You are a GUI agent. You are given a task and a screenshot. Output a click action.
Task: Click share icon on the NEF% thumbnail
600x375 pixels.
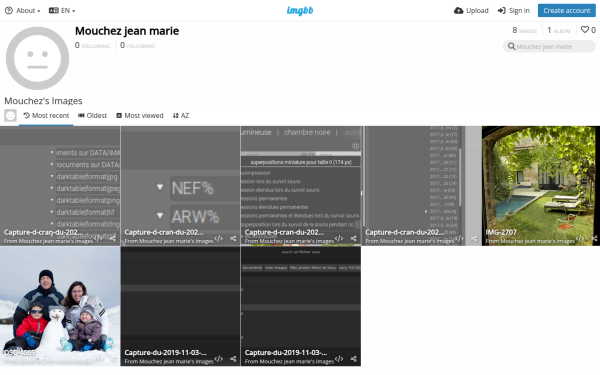(x=233, y=238)
